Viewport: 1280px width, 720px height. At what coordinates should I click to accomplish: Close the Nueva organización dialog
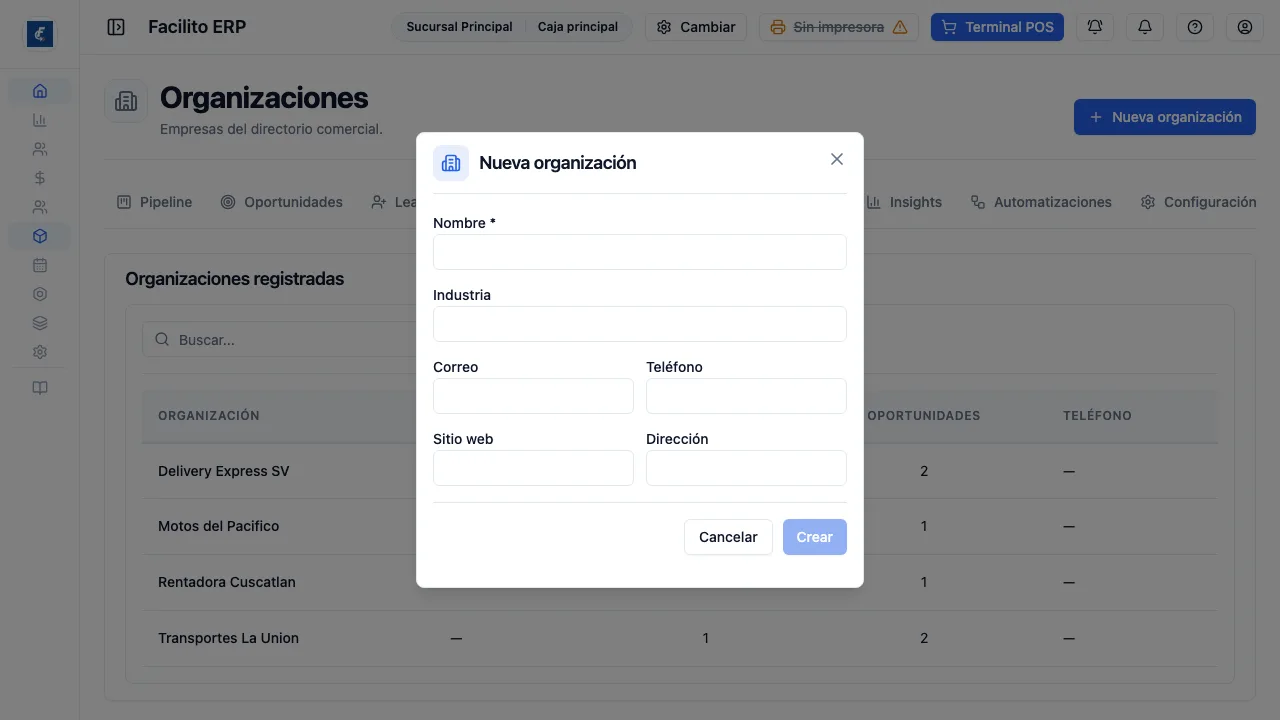(x=837, y=159)
